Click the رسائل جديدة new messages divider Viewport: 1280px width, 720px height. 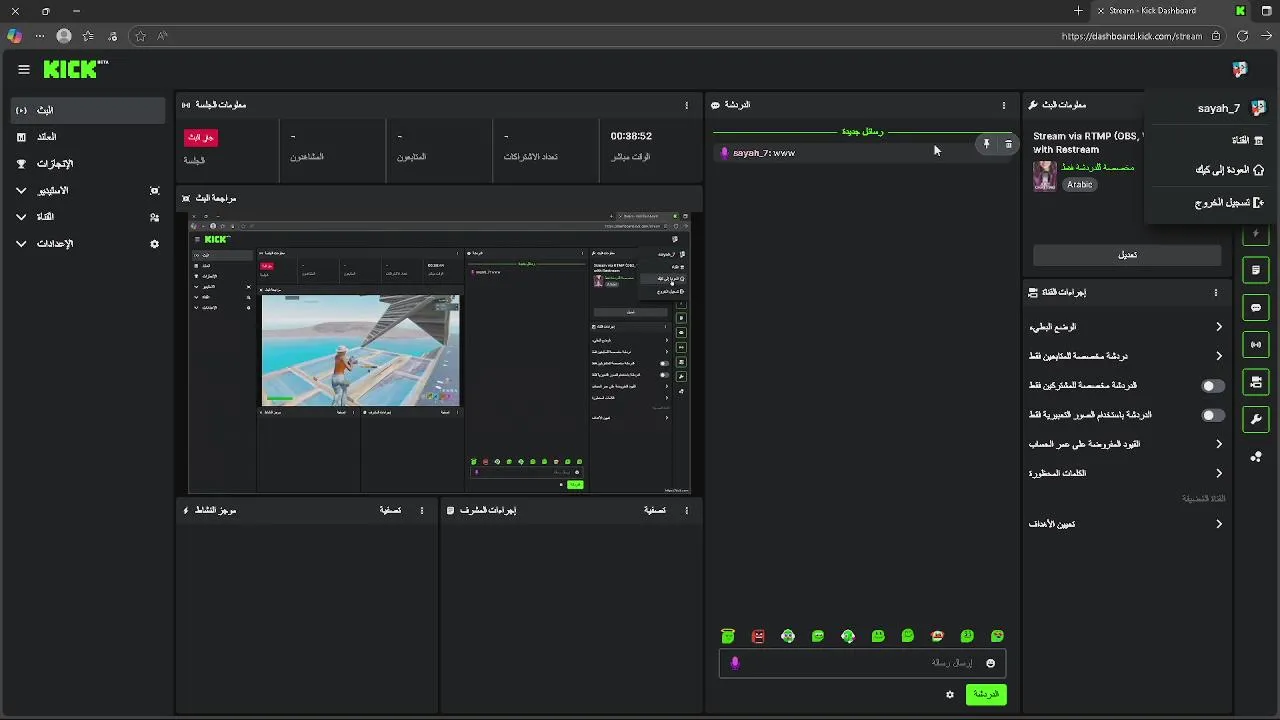coord(862,131)
